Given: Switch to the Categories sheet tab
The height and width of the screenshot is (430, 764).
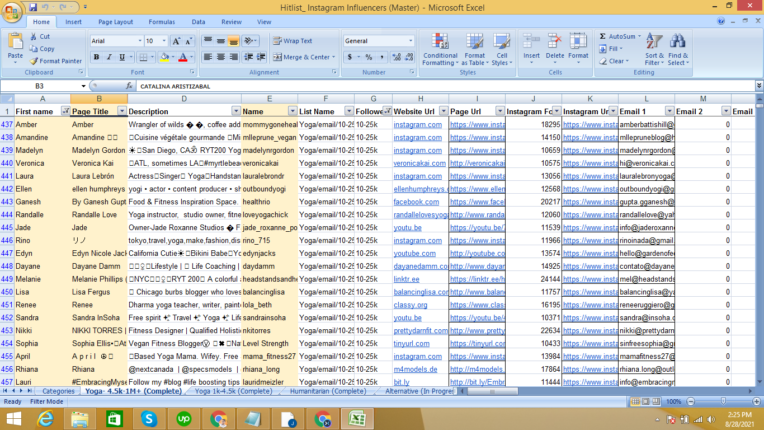Looking at the screenshot, I should click(58, 391).
